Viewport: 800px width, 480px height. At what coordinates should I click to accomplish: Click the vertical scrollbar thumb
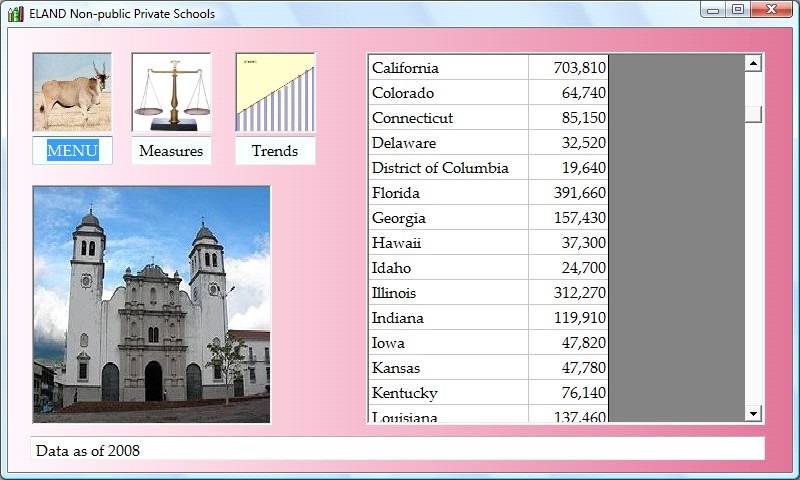coord(754,114)
